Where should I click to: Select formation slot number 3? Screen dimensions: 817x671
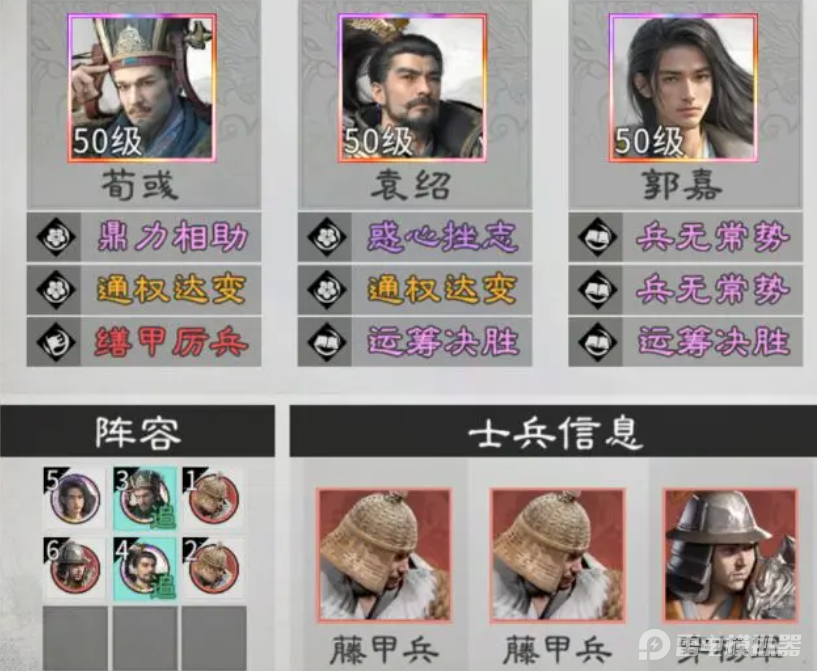144,498
